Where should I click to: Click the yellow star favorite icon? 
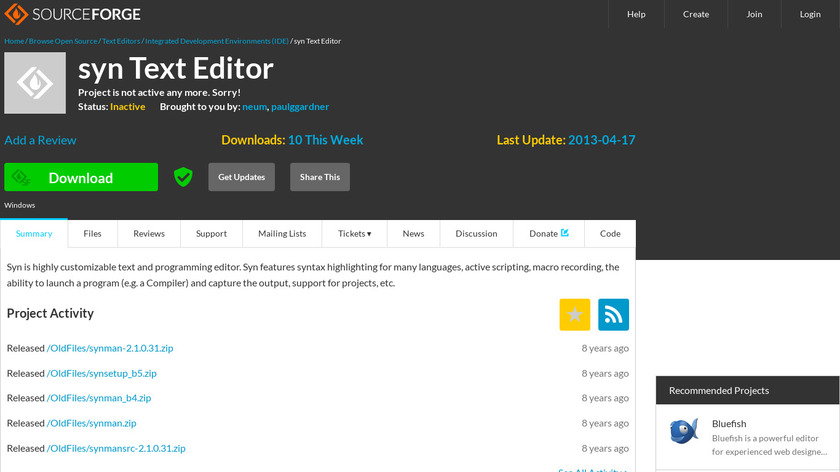click(x=575, y=314)
